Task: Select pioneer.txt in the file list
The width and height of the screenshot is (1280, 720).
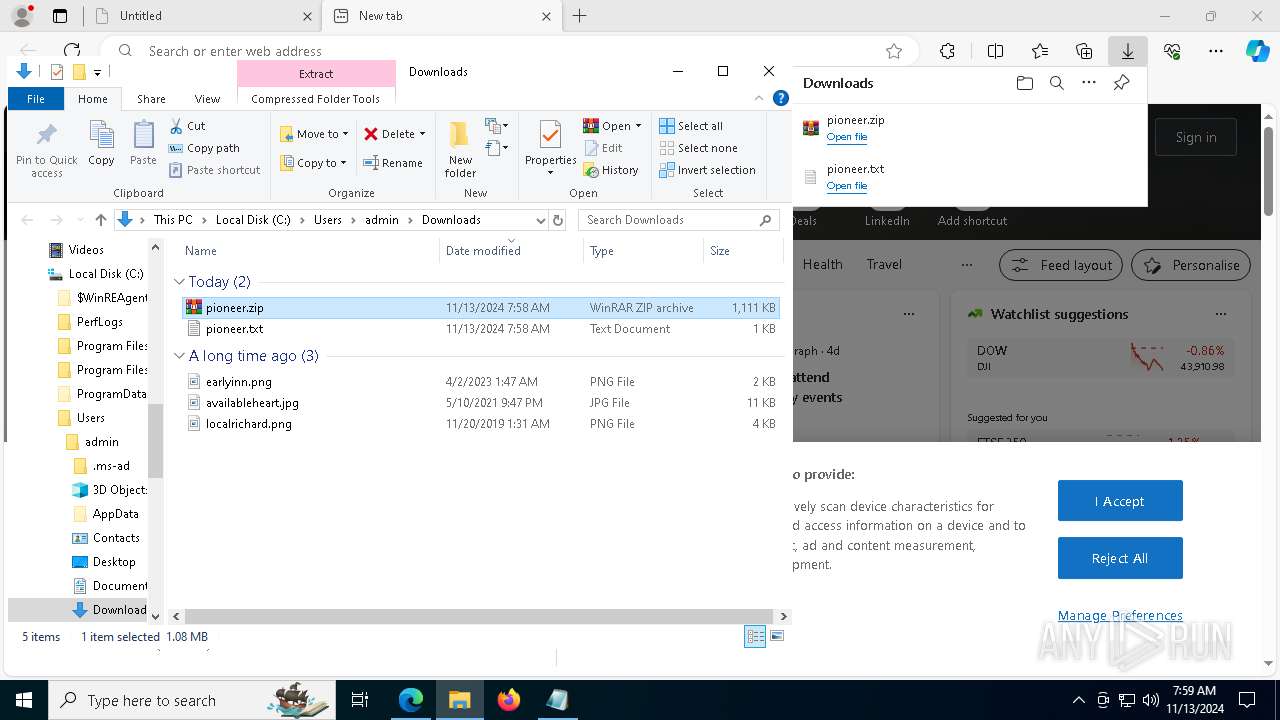Action: (480, 329)
